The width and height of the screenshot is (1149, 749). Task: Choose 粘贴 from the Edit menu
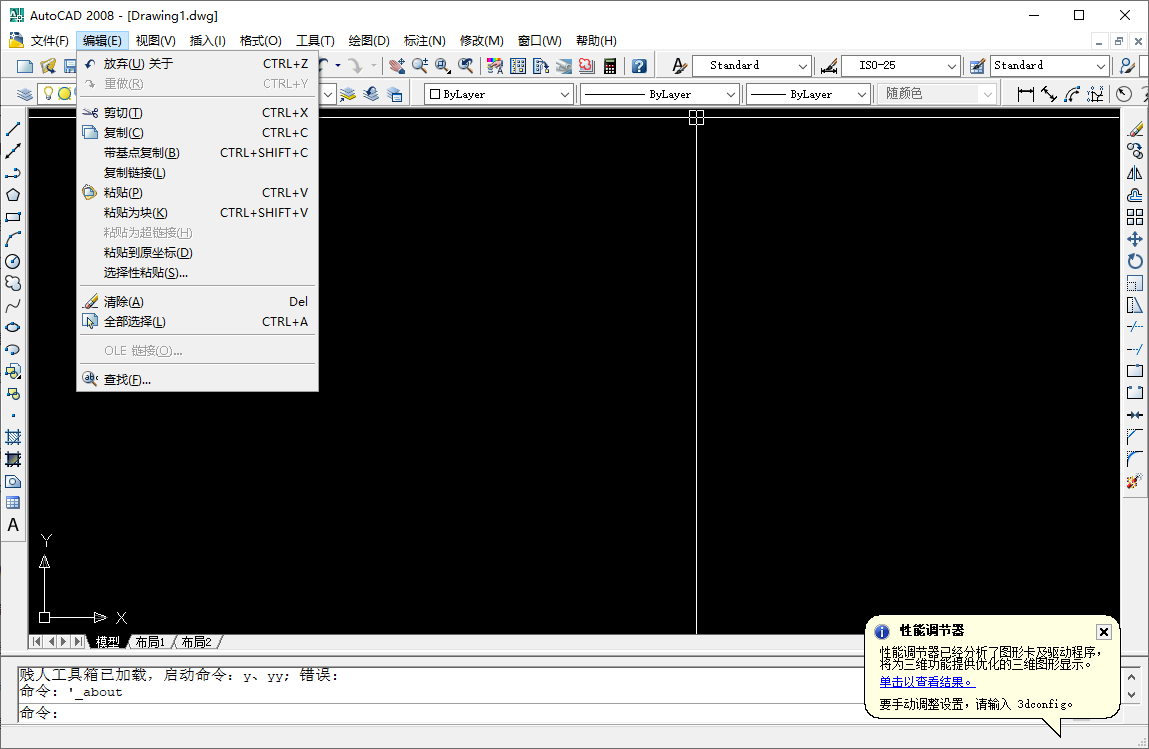pos(120,192)
